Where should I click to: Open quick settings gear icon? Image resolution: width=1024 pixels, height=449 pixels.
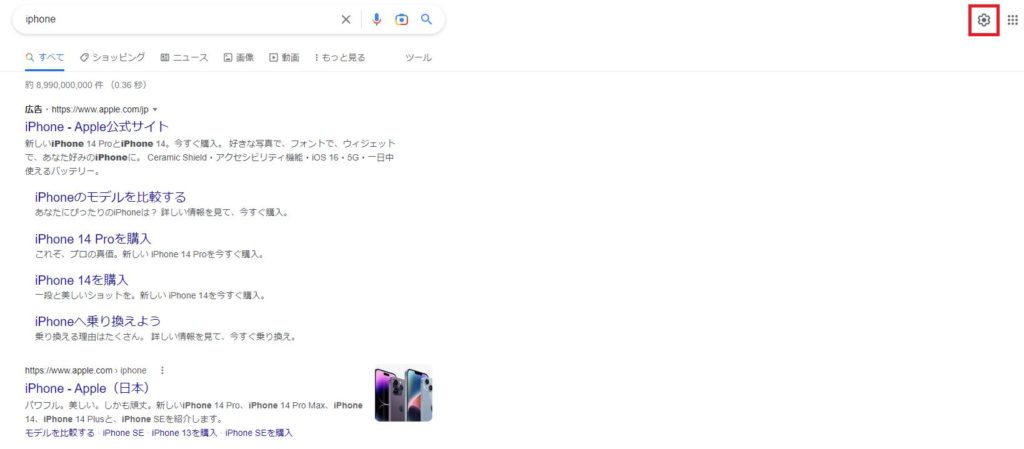(984, 20)
